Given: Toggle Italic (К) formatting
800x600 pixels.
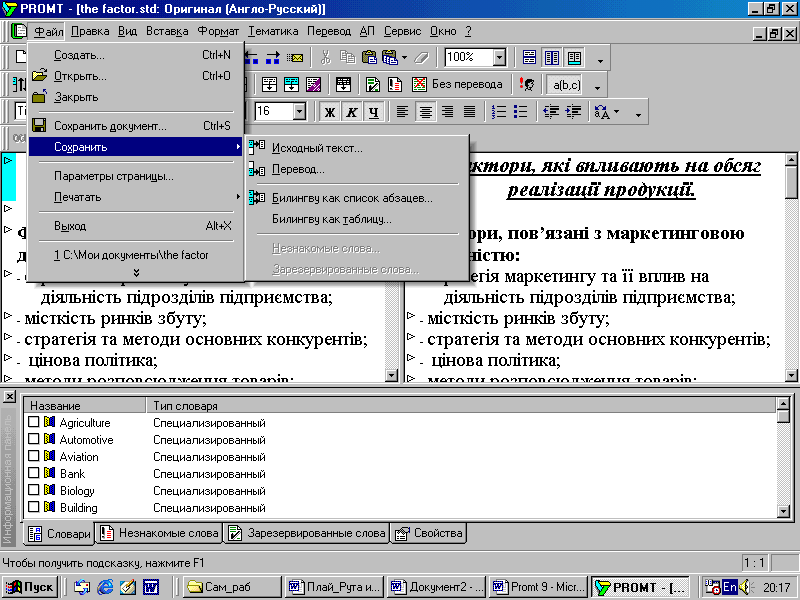Looking at the screenshot, I should coord(352,112).
